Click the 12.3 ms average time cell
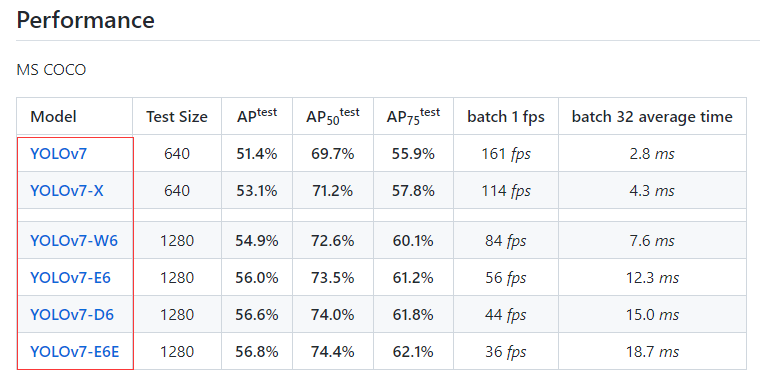Viewport: 760px width, 381px height. [x=652, y=277]
